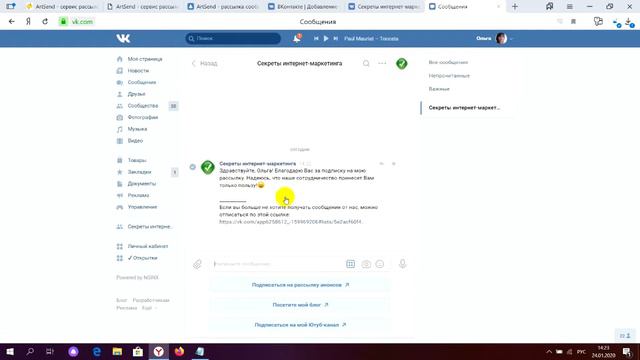Viewport: 640px width, 360px height.
Task: Open Ольга profile dropdown menu
Action: click(x=494, y=38)
